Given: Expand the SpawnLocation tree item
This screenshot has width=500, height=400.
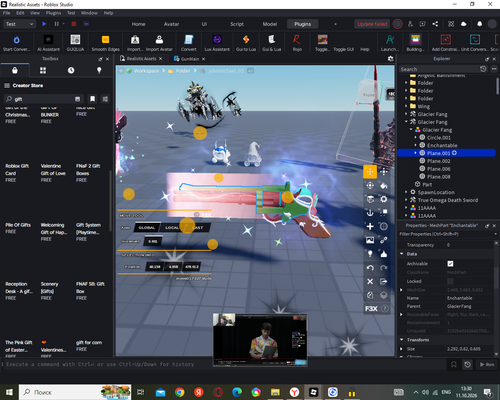Looking at the screenshot, I should pos(406,192).
